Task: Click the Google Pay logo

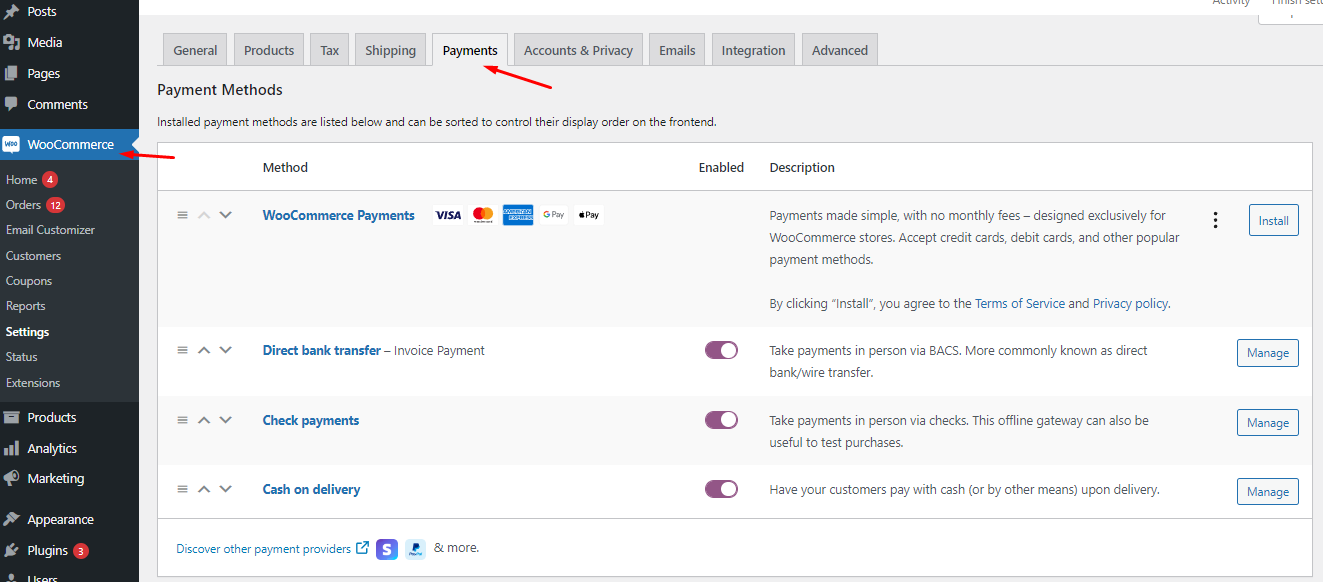Action: (554, 215)
